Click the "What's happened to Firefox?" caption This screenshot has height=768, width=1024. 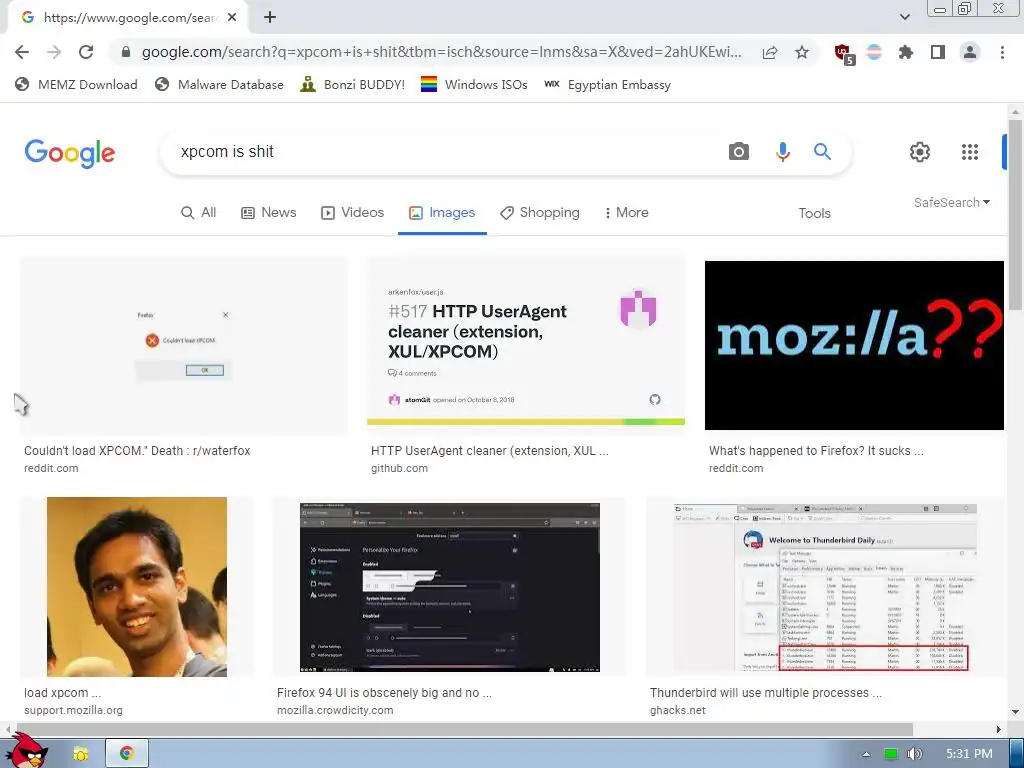(816, 451)
